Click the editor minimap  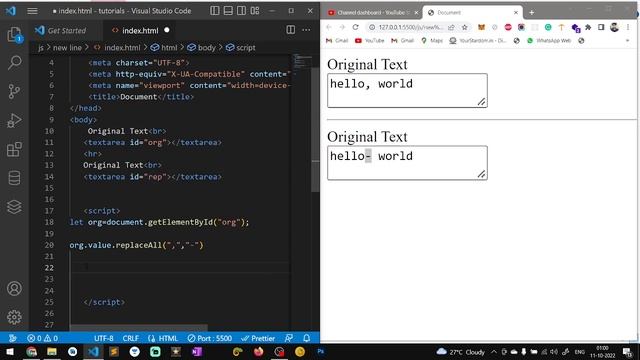pyautogui.click(x=301, y=61)
